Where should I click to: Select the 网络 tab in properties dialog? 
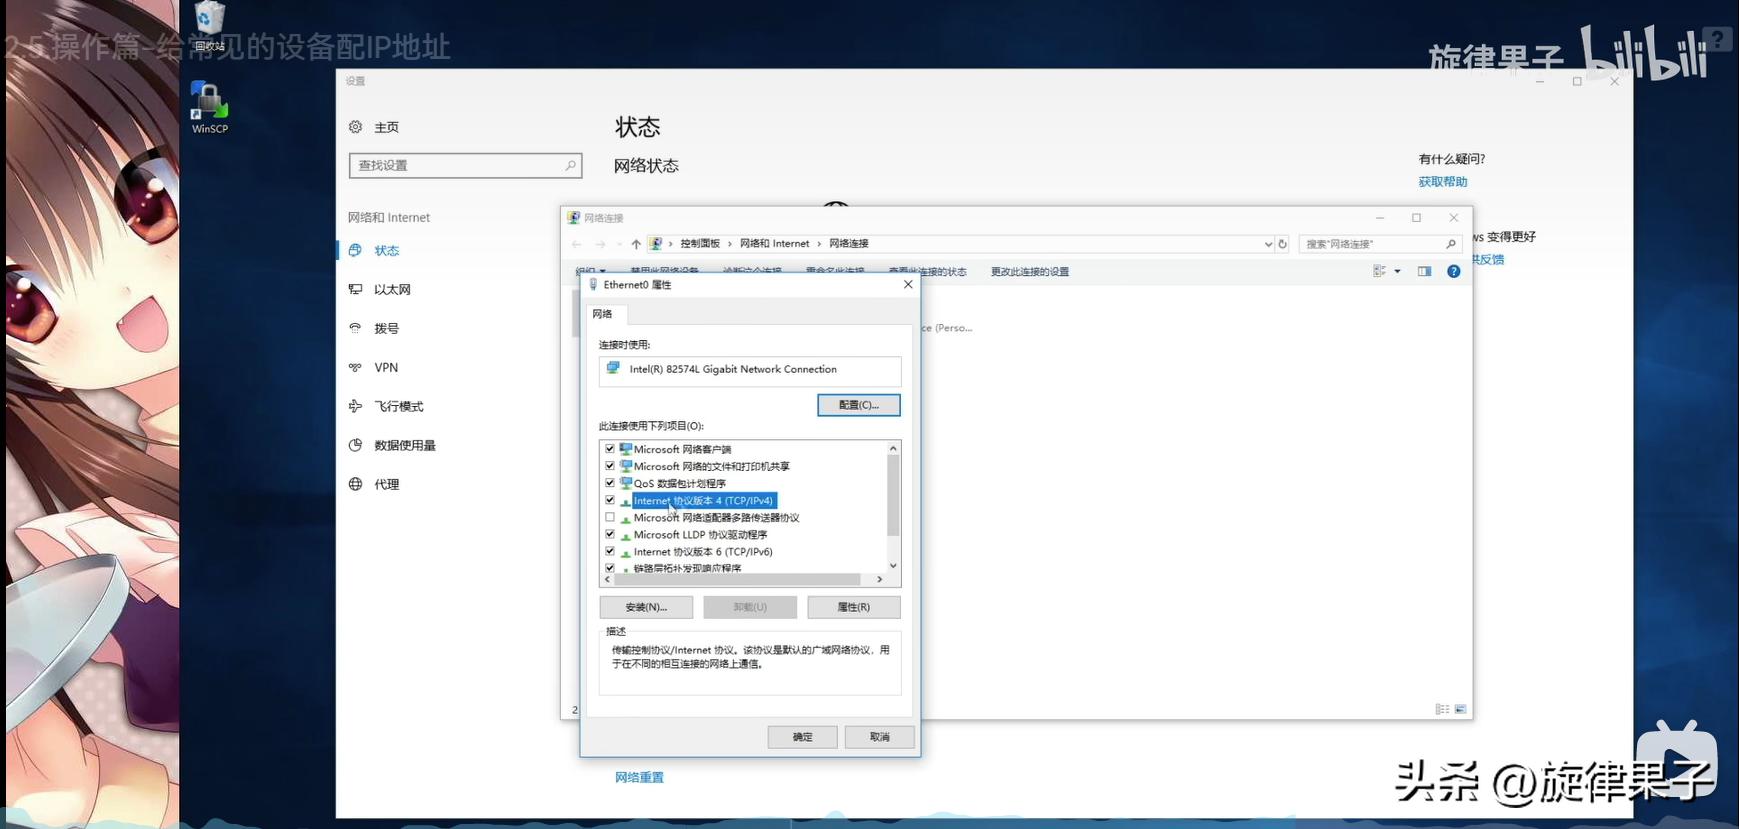tap(602, 314)
